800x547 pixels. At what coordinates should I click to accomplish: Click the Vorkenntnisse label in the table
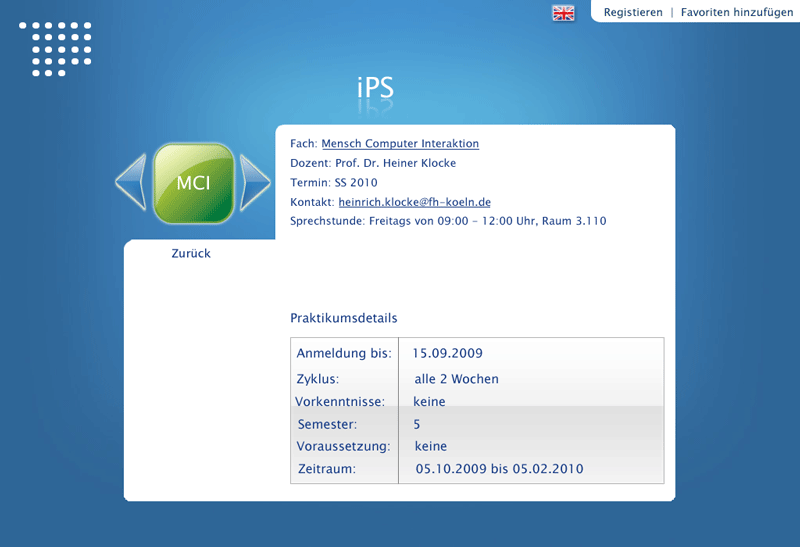click(339, 402)
